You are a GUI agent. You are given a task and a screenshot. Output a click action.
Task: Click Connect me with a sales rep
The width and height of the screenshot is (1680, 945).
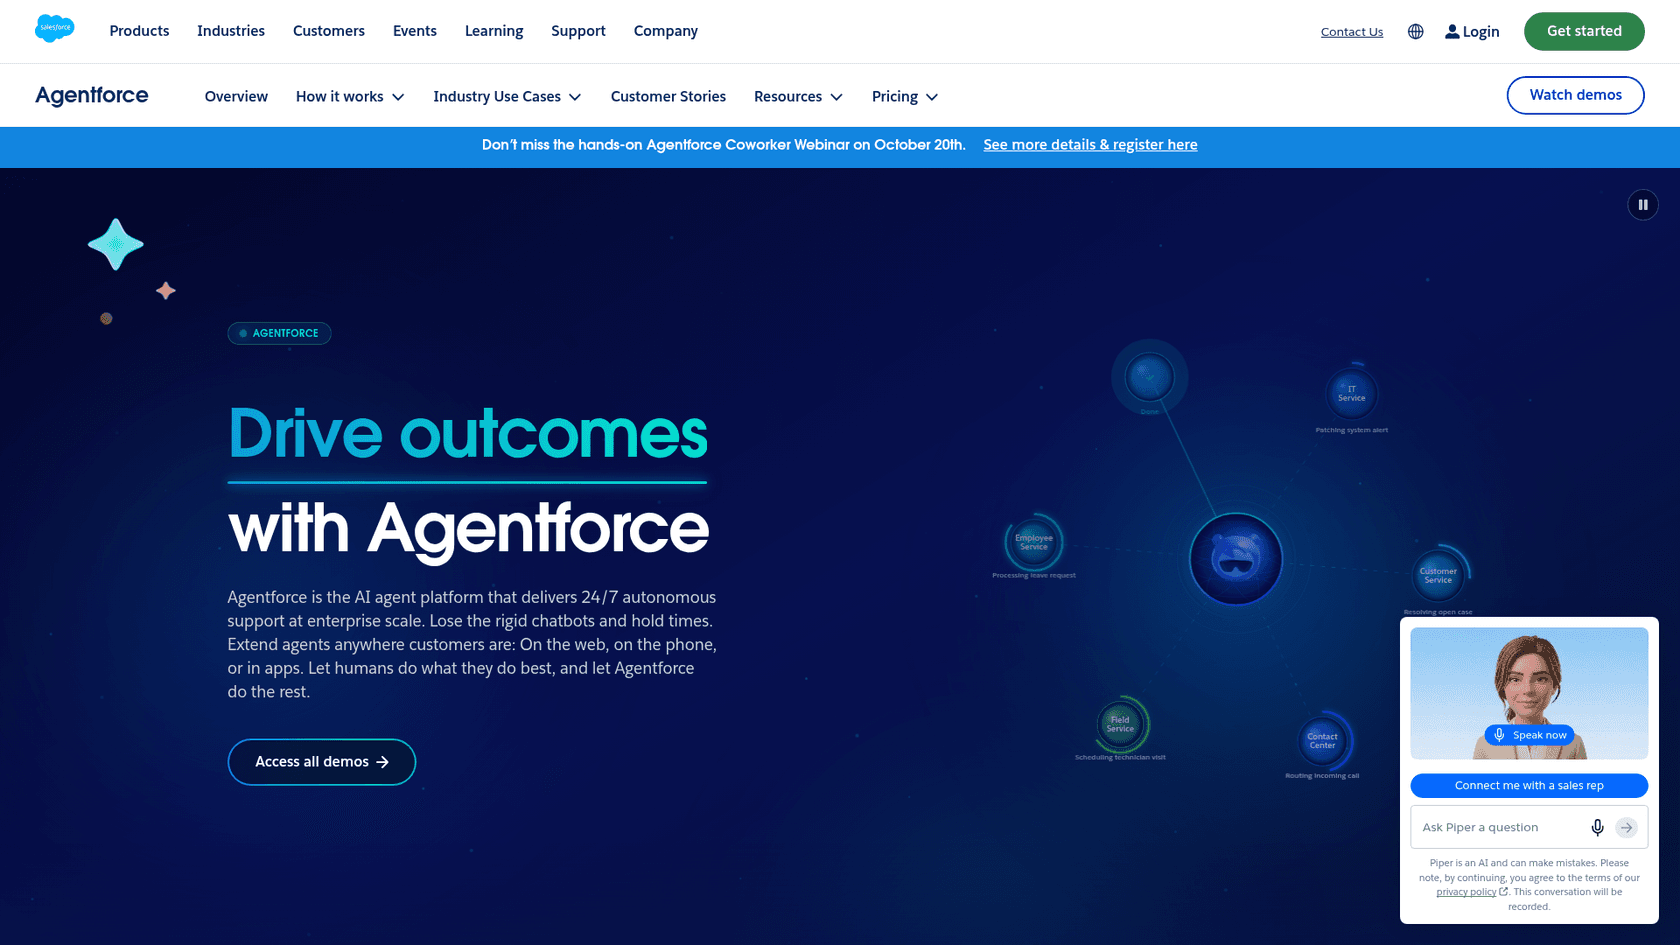[x=1529, y=786]
